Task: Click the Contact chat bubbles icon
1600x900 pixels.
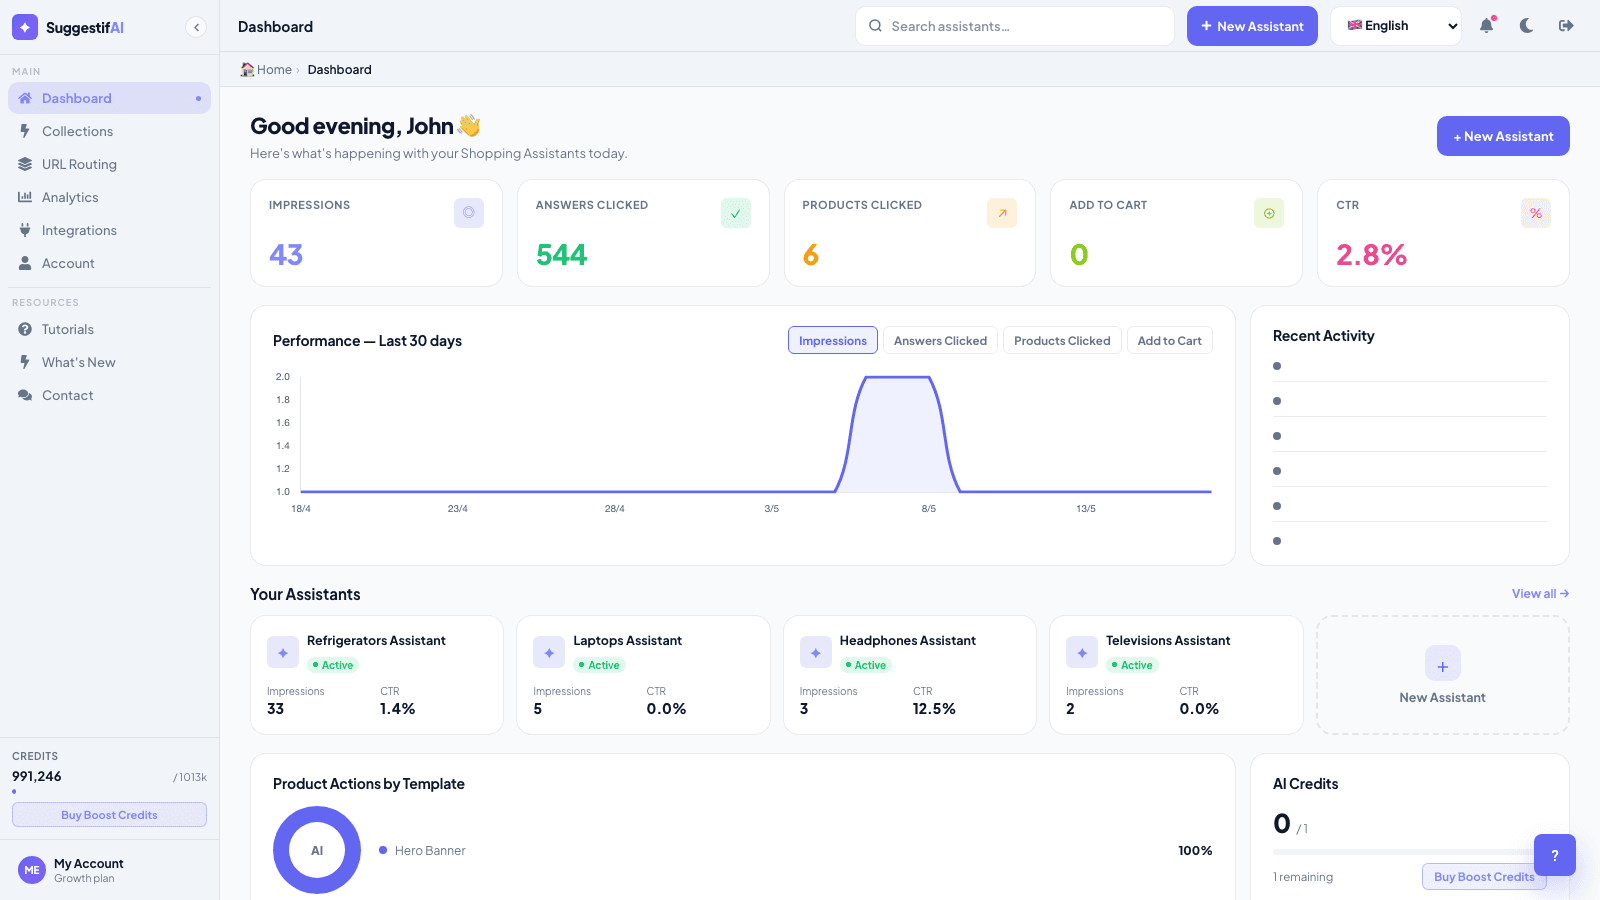Action: pyautogui.click(x=25, y=395)
